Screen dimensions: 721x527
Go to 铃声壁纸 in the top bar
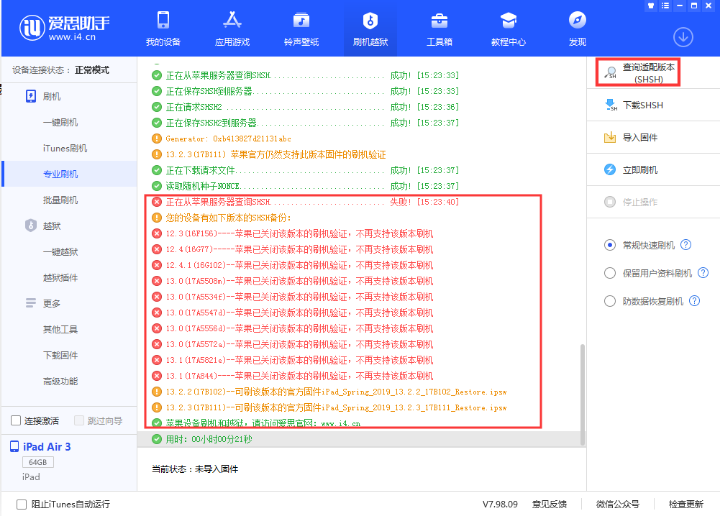[x=300, y=29]
